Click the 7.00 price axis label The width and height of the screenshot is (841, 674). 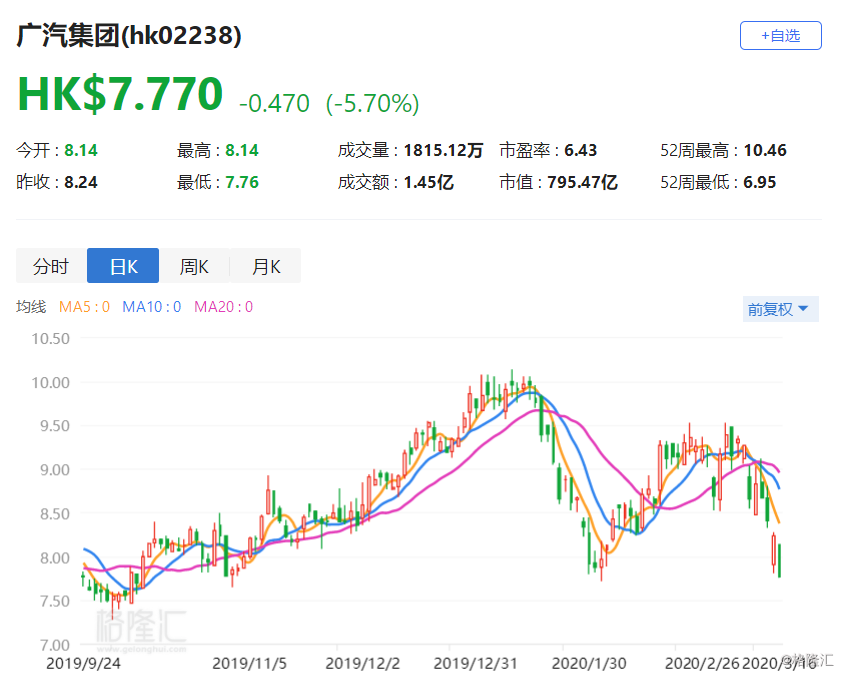click(x=55, y=645)
